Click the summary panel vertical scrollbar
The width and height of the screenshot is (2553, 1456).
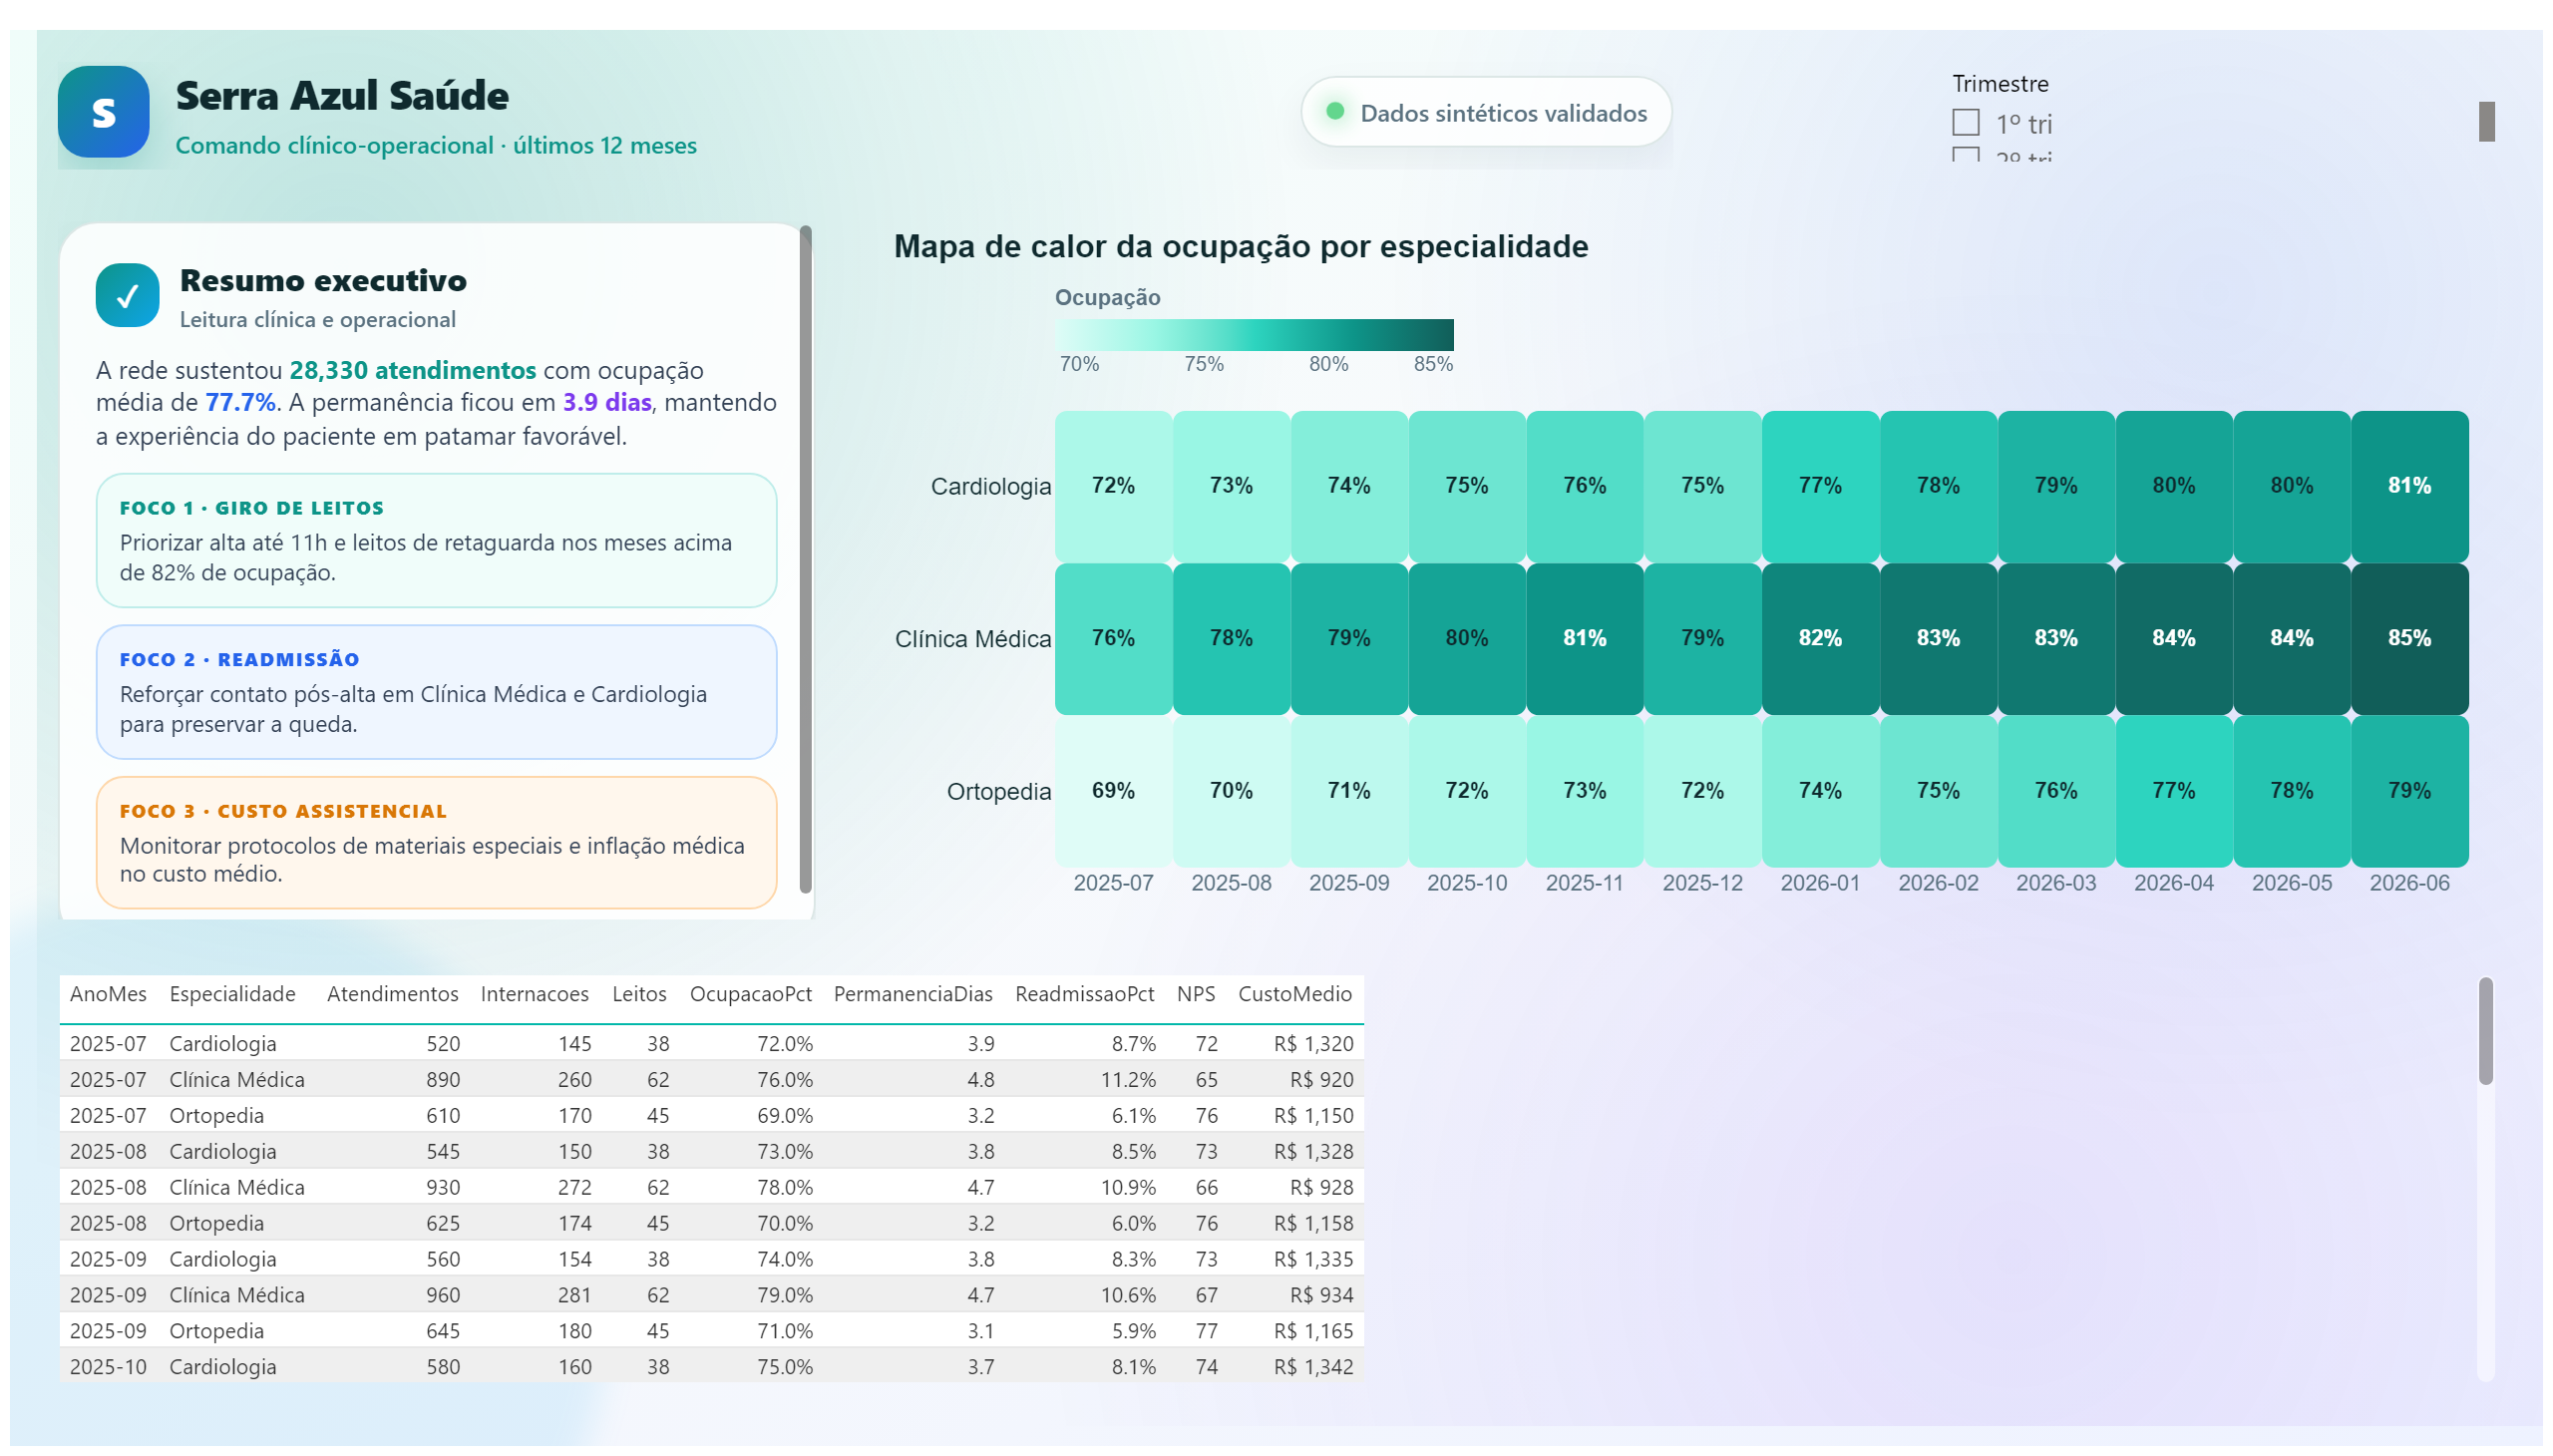(805, 560)
